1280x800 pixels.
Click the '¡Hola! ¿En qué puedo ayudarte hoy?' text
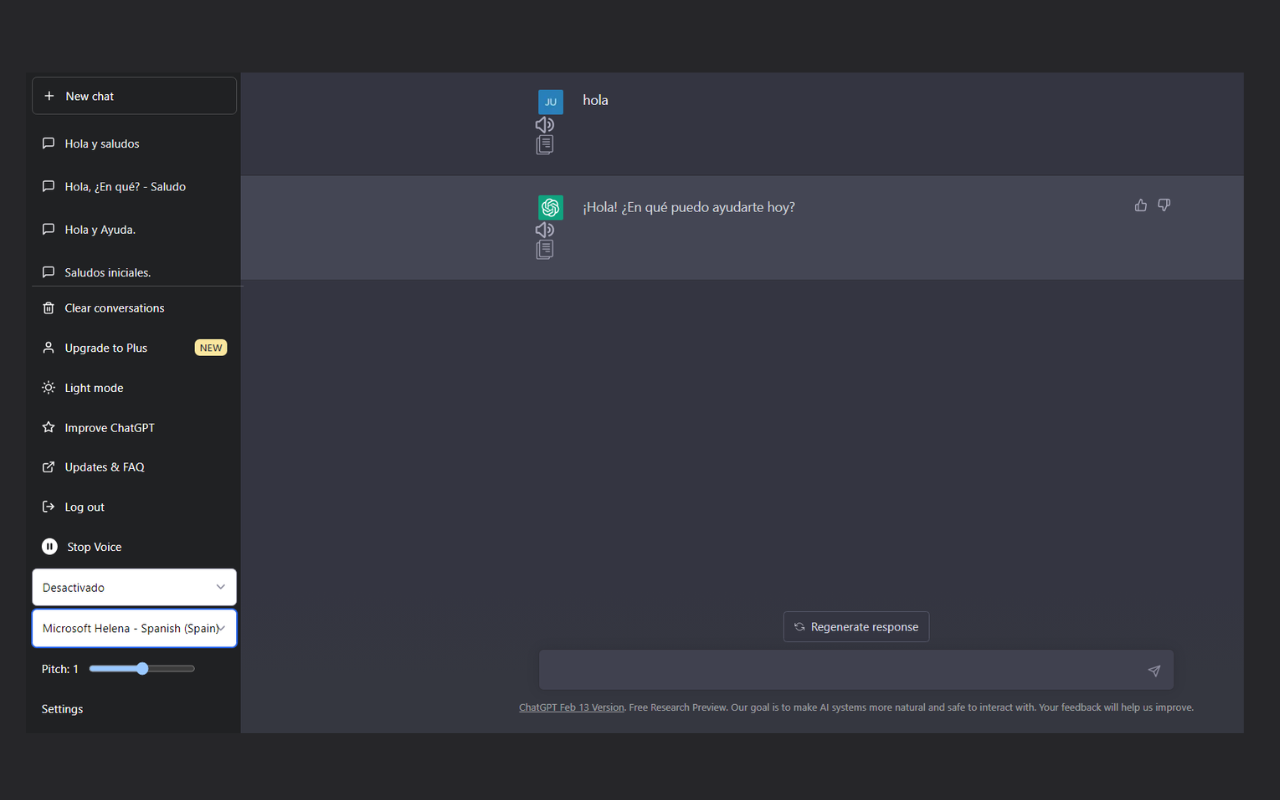pyautogui.click(x=689, y=207)
